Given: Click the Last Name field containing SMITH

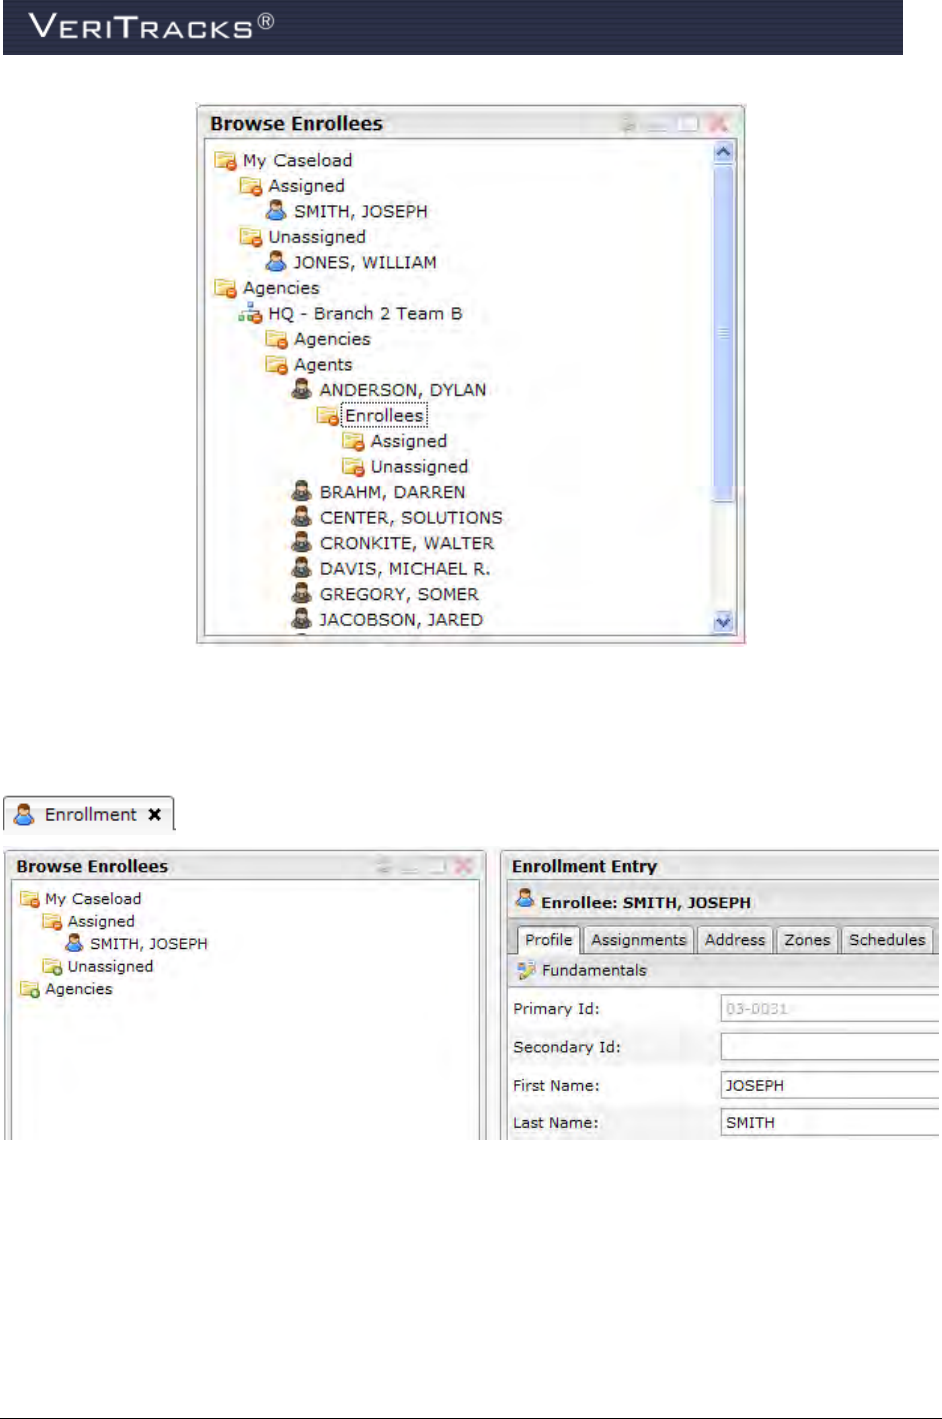Looking at the screenshot, I should tap(829, 1122).
